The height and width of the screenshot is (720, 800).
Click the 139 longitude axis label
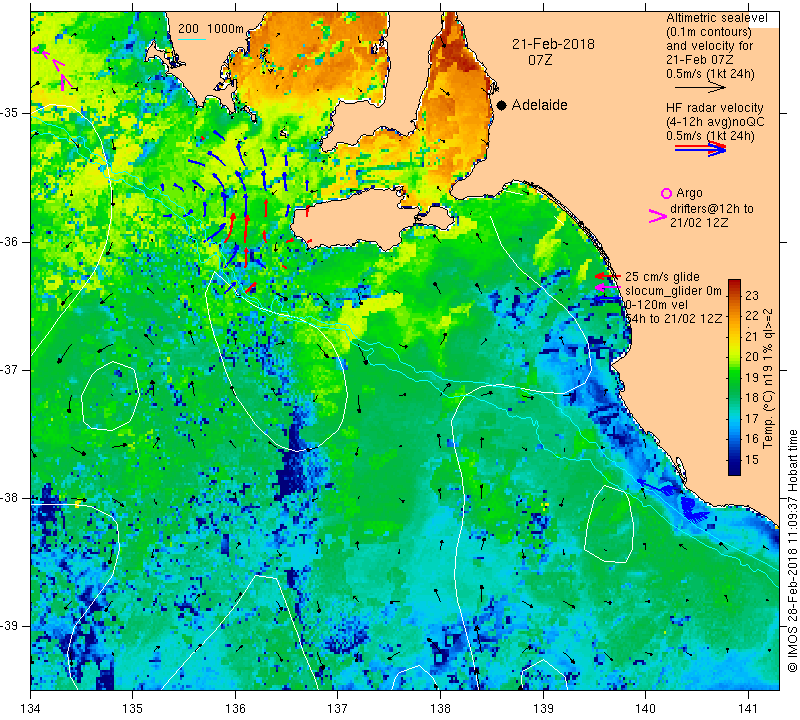tap(543, 708)
